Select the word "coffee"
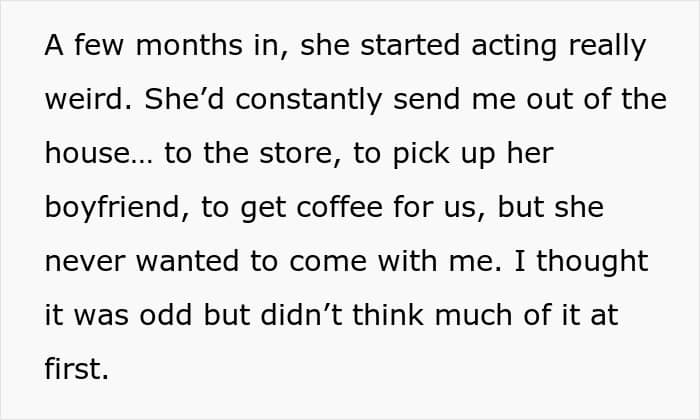 [x=340, y=207]
